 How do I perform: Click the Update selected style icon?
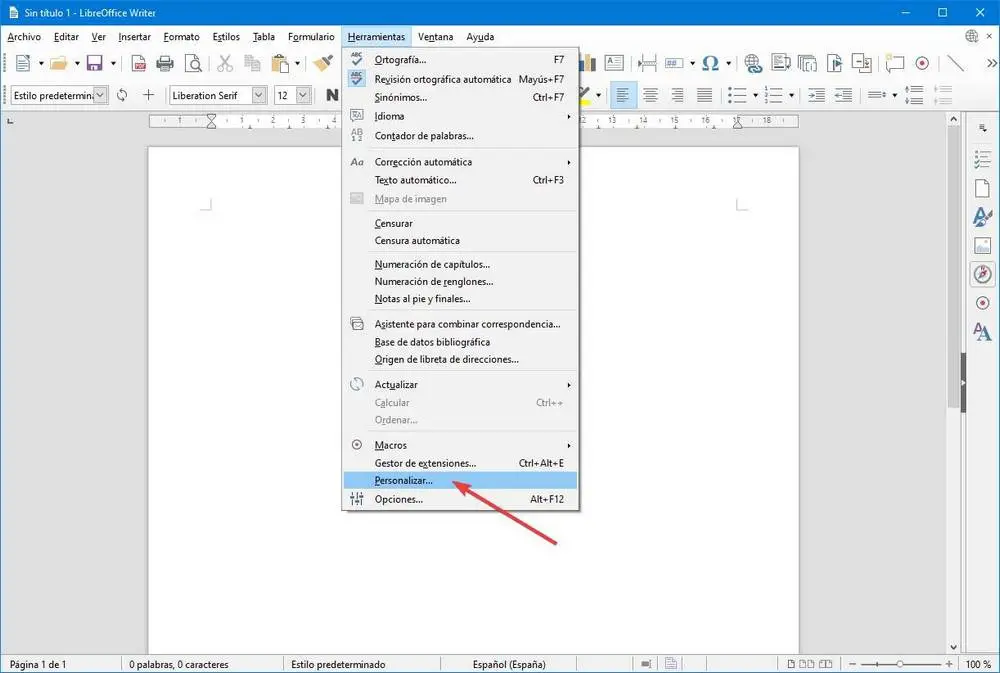tap(122, 95)
